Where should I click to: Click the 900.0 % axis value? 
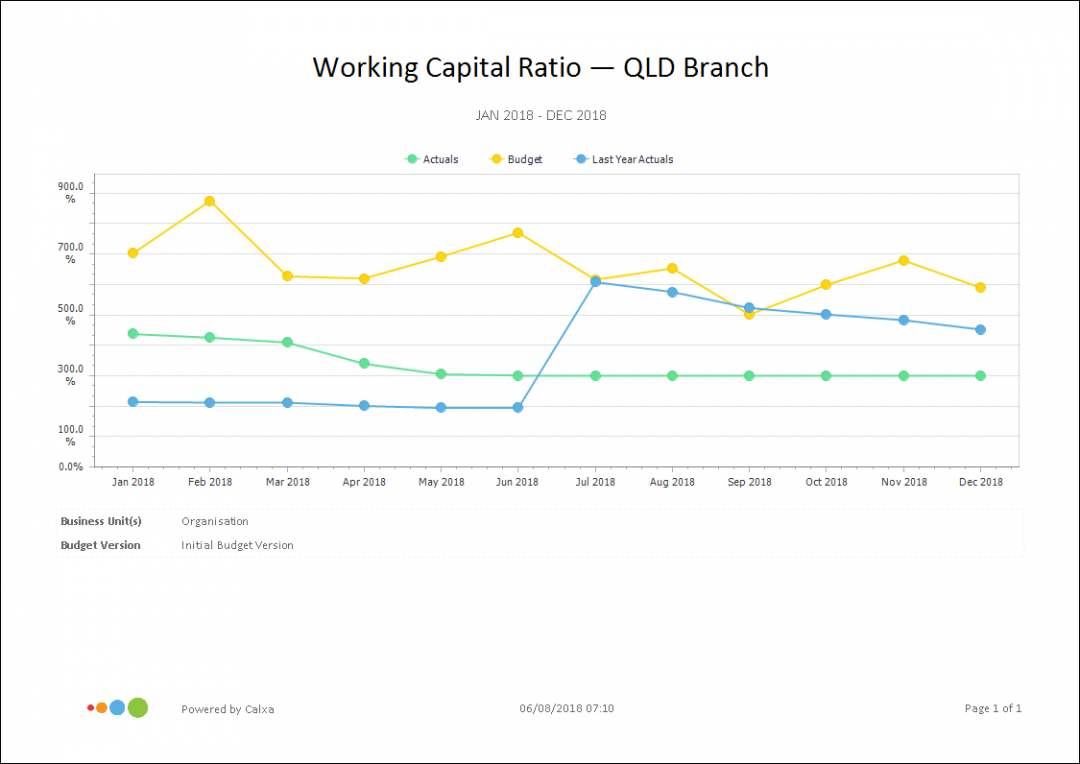coord(70,193)
